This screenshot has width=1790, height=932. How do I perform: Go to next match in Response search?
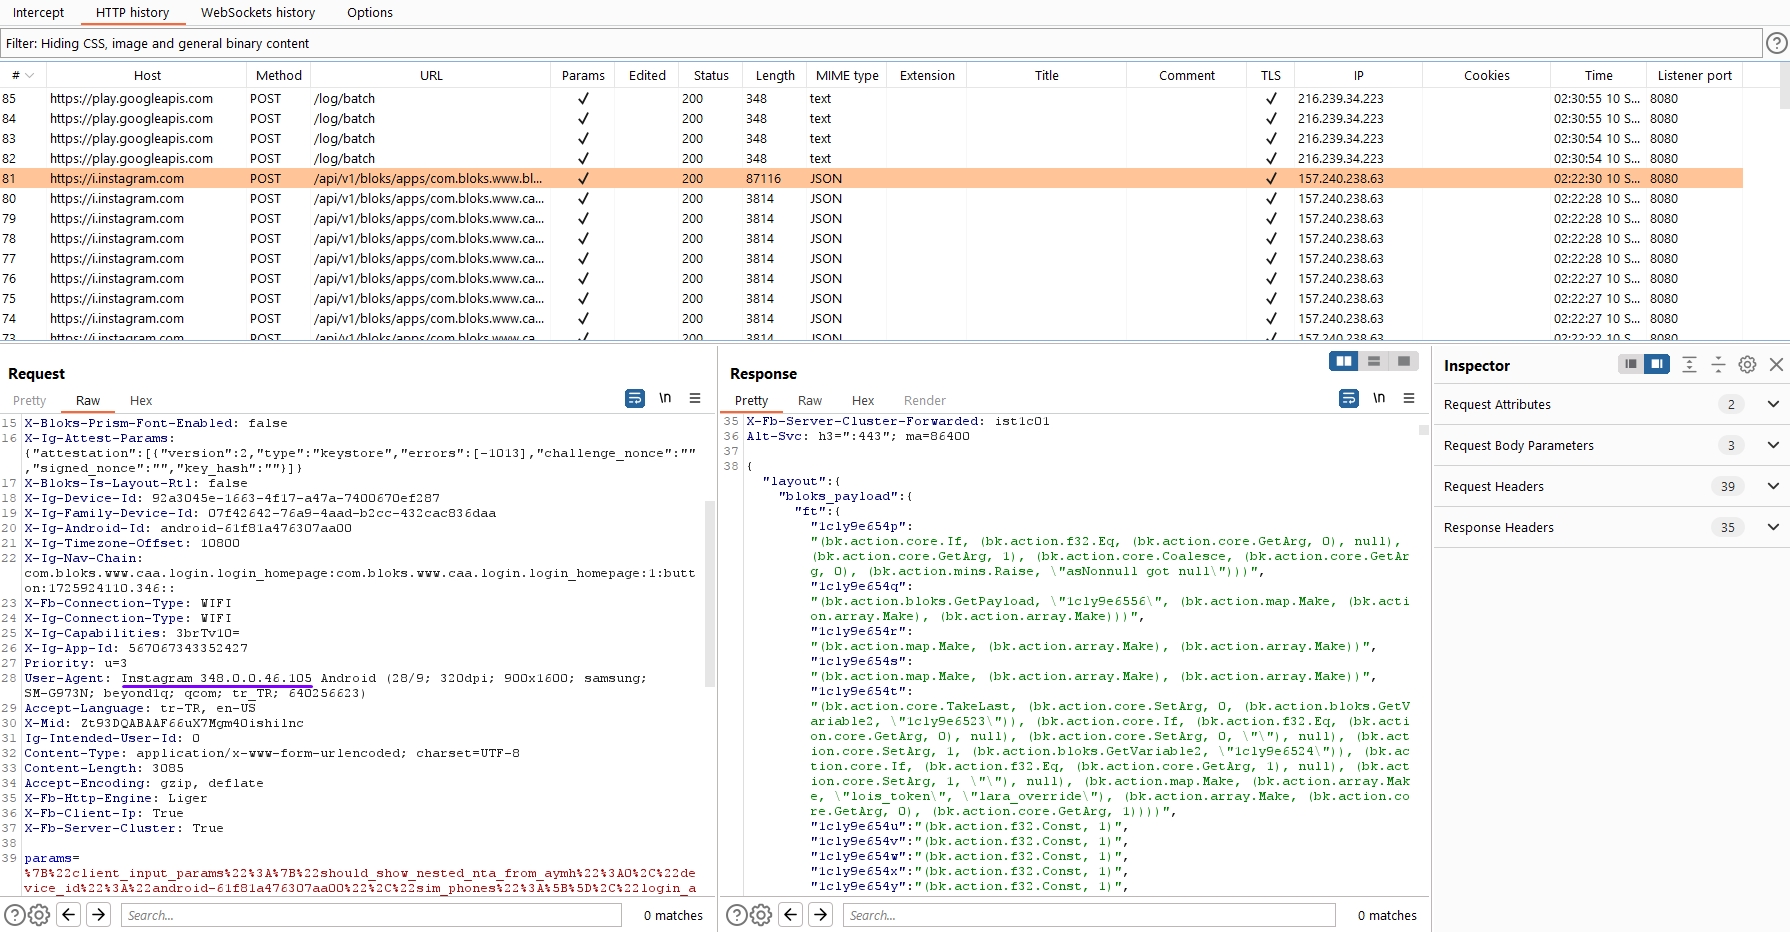820,914
